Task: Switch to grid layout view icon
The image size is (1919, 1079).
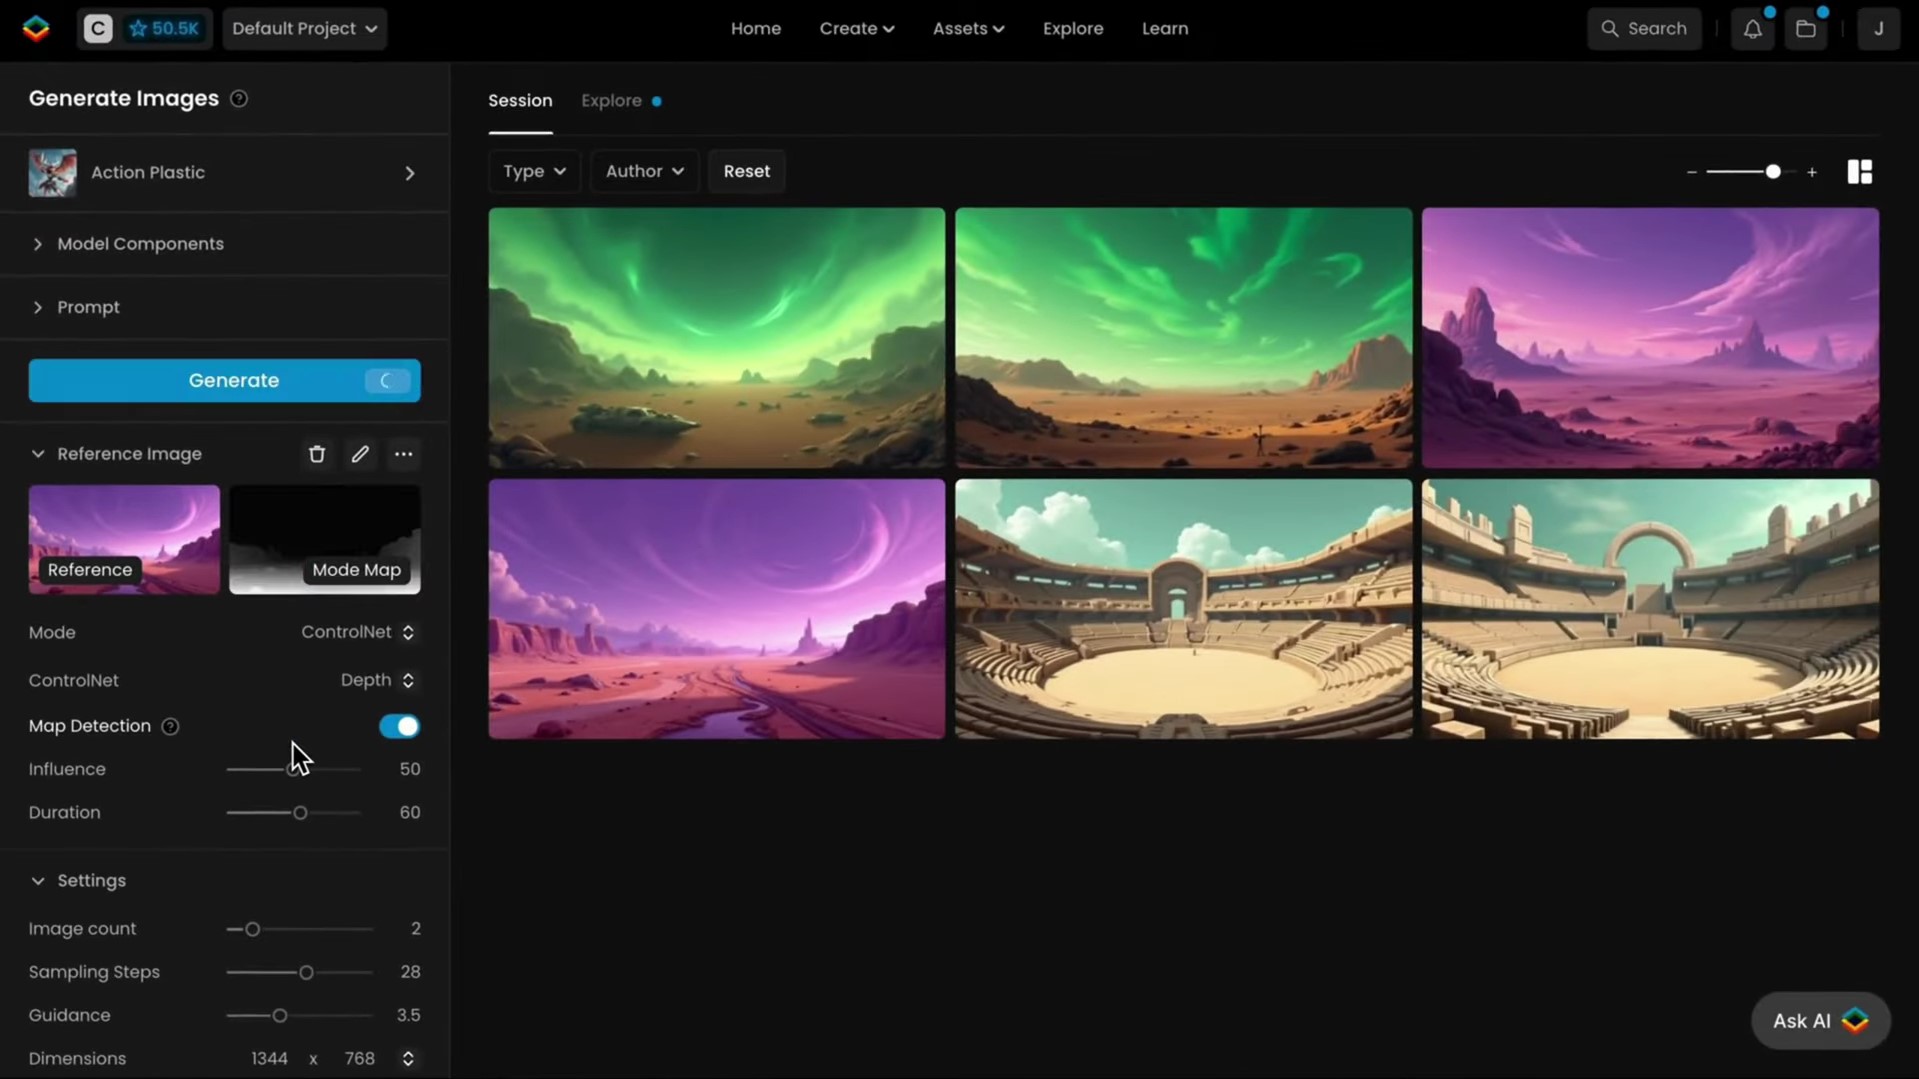Action: click(1859, 172)
